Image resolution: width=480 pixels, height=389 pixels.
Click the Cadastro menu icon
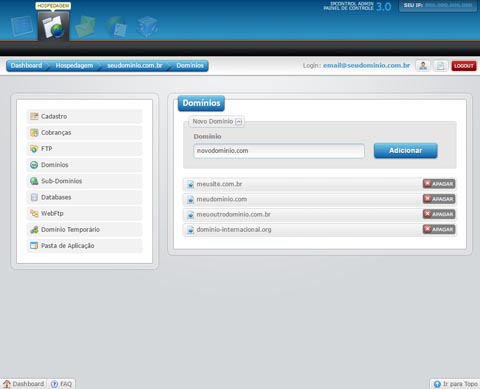34,116
